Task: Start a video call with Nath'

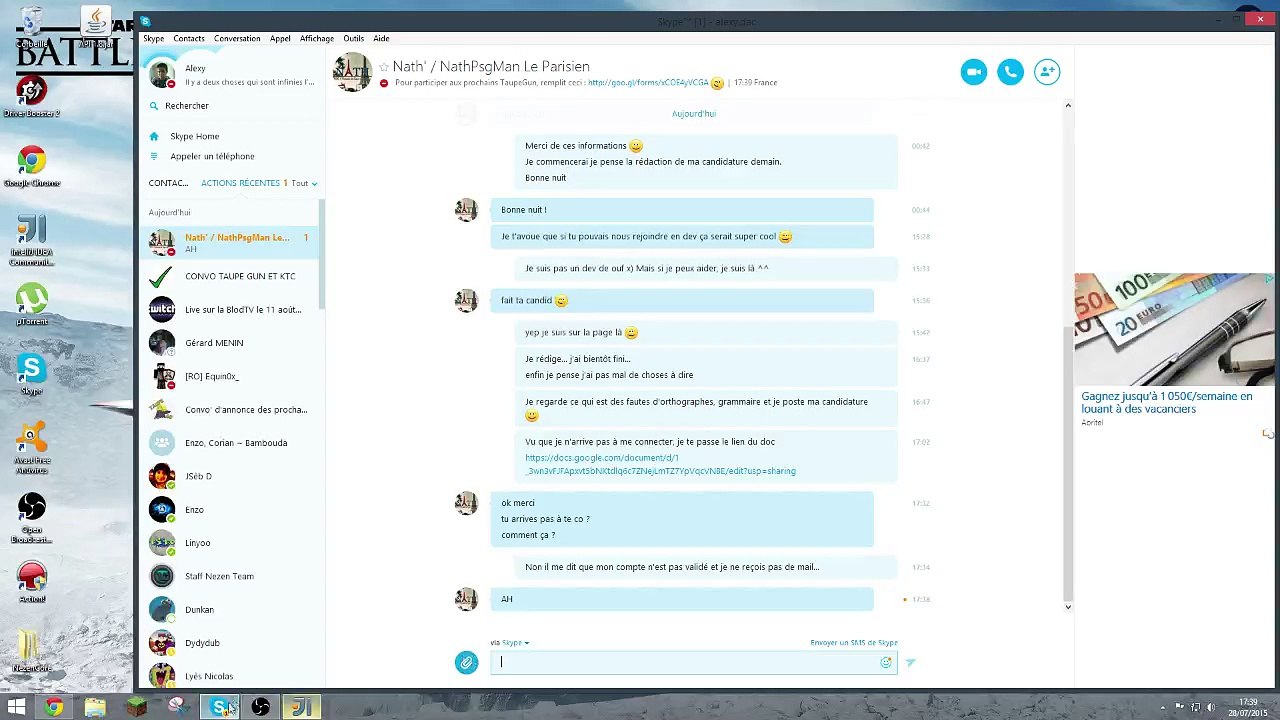Action: 973,72
